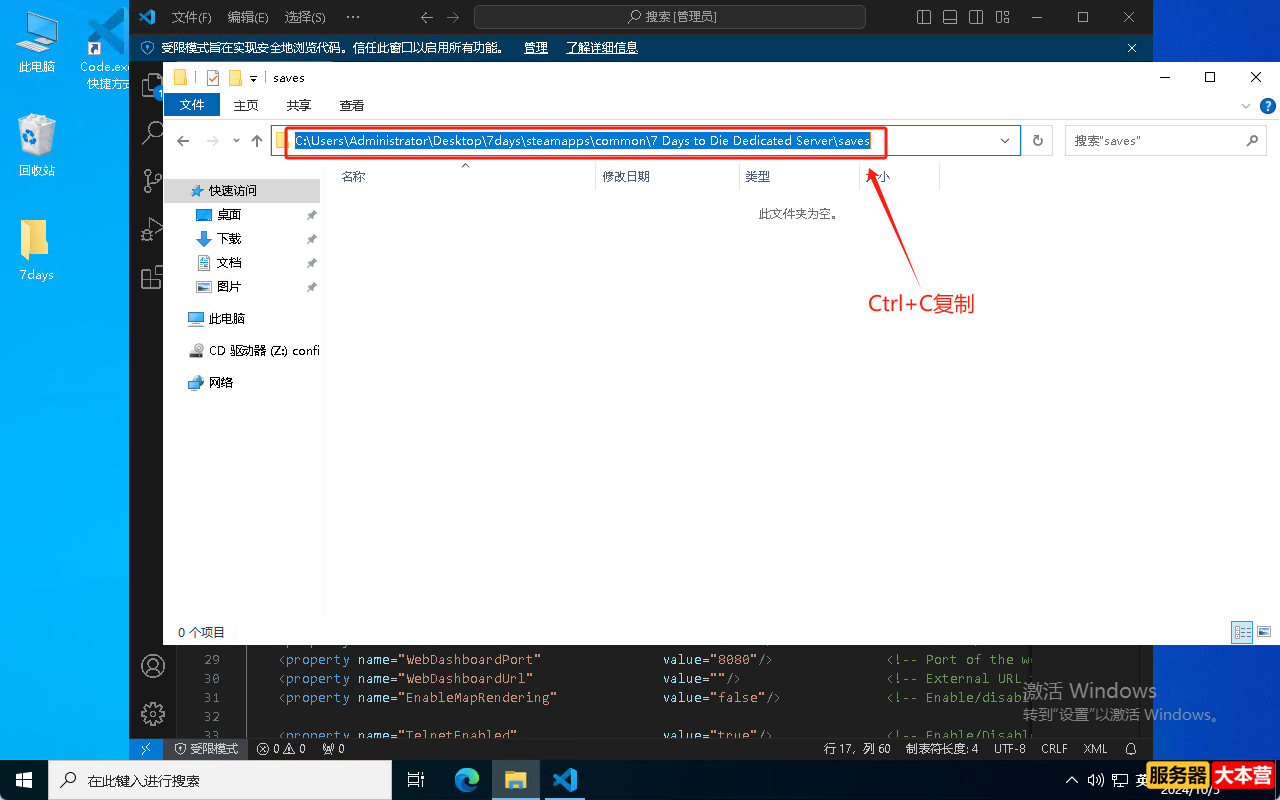Go back in VS Code navigation history
The image size is (1280, 800).
coord(427,17)
